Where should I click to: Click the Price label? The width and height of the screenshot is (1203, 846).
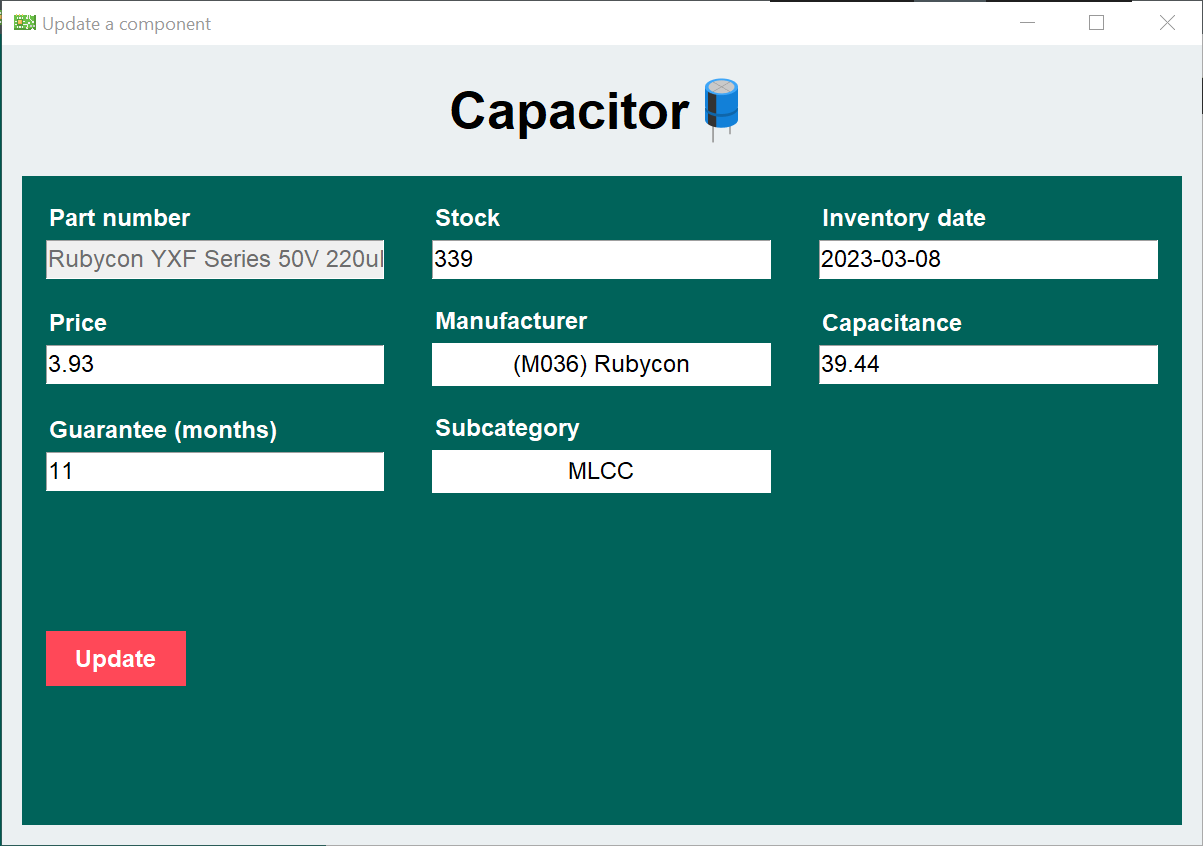pyautogui.click(x=78, y=323)
